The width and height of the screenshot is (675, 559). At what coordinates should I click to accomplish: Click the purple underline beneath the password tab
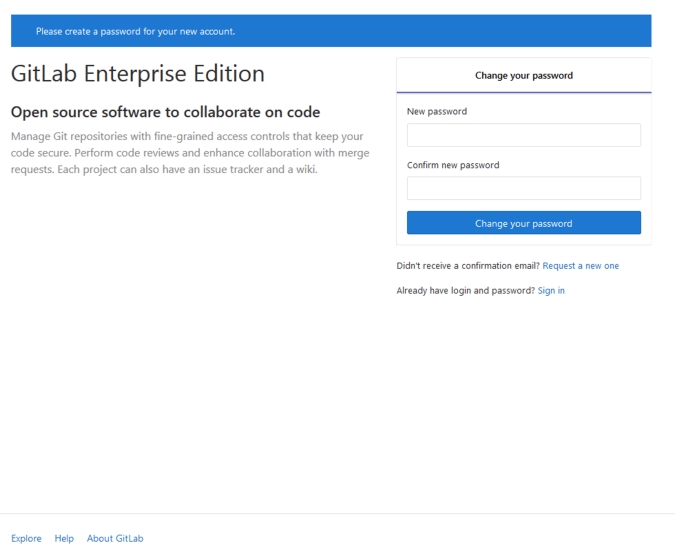pos(523,92)
